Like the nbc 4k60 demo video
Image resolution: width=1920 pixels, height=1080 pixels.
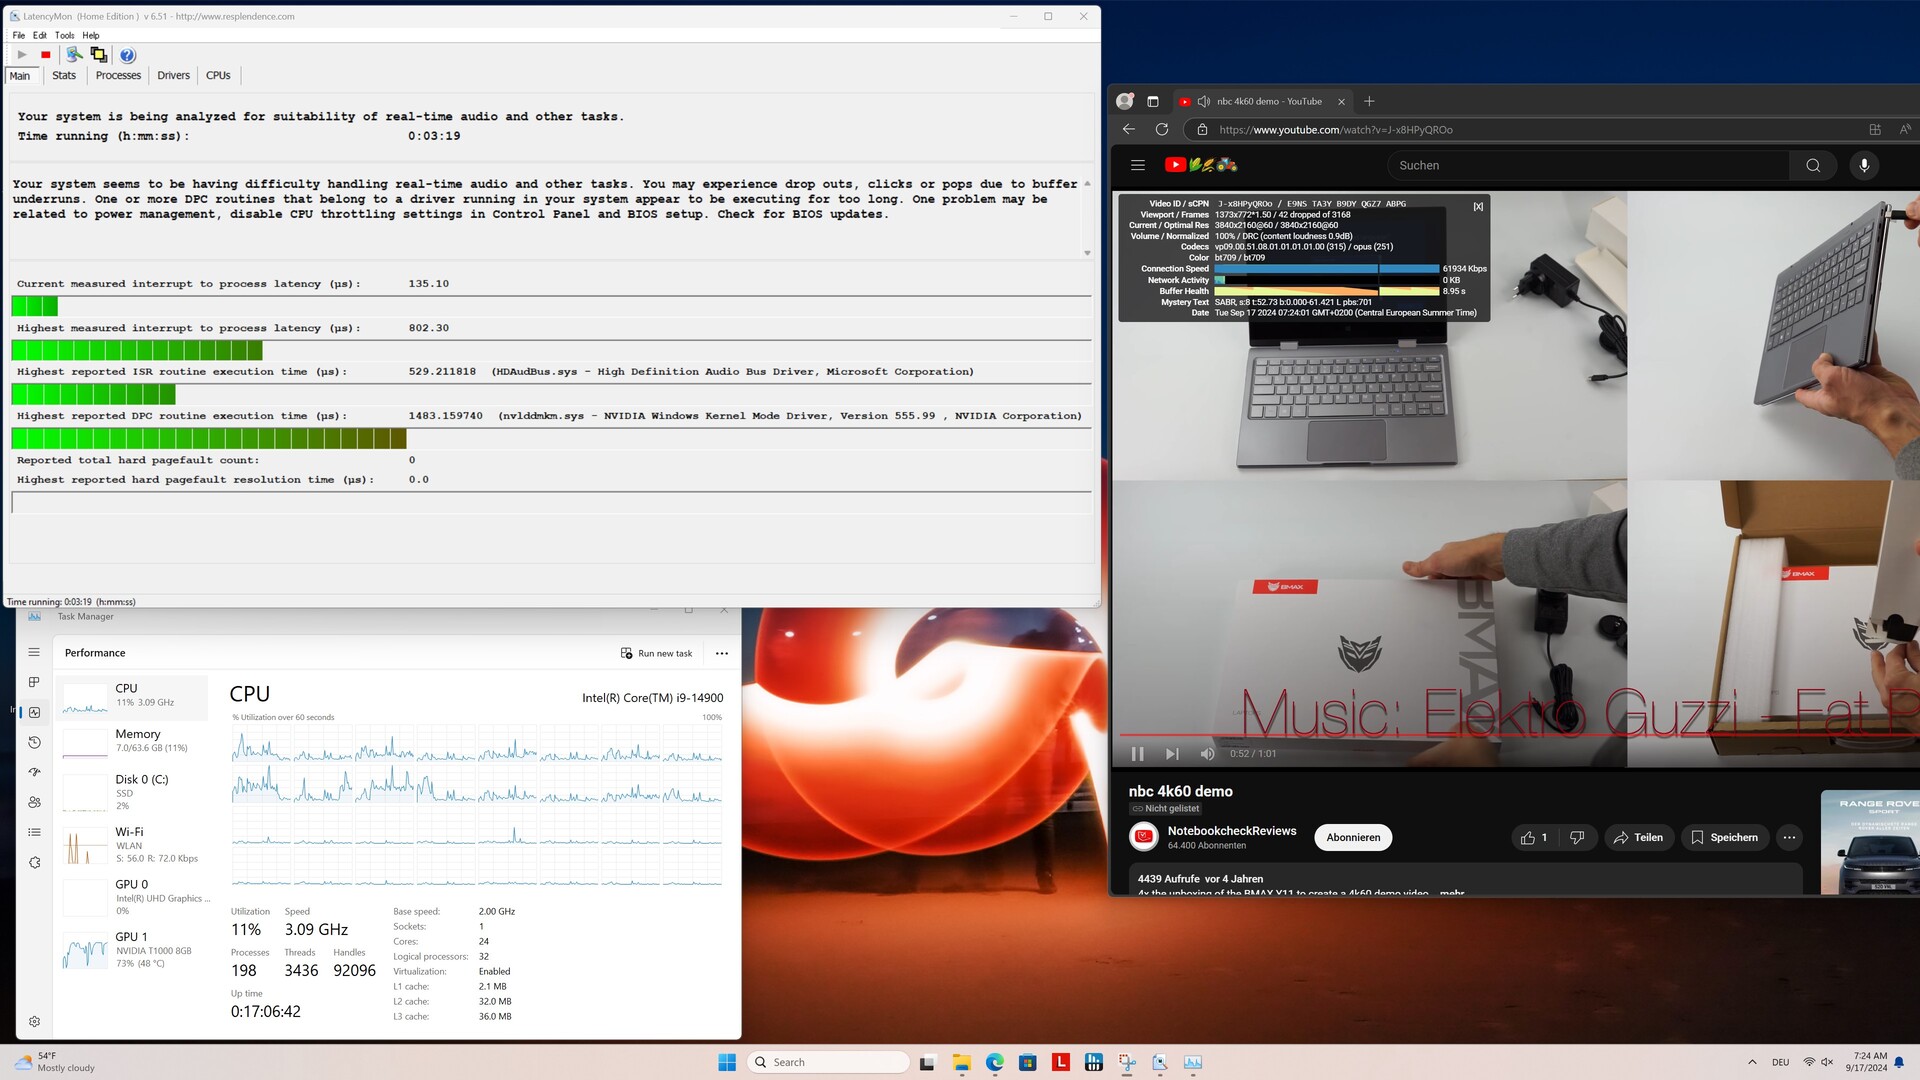click(1533, 838)
